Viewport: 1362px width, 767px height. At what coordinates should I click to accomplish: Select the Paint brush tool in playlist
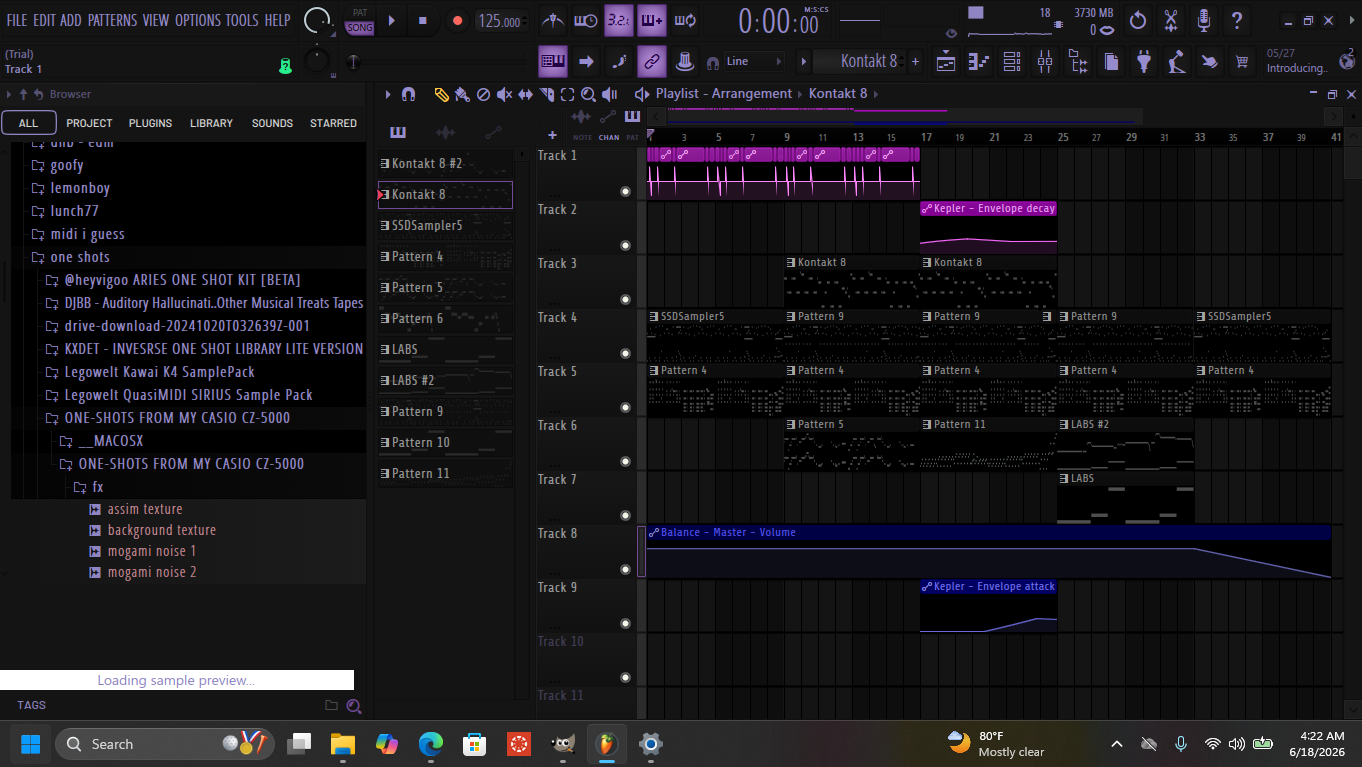coord(462,94)
